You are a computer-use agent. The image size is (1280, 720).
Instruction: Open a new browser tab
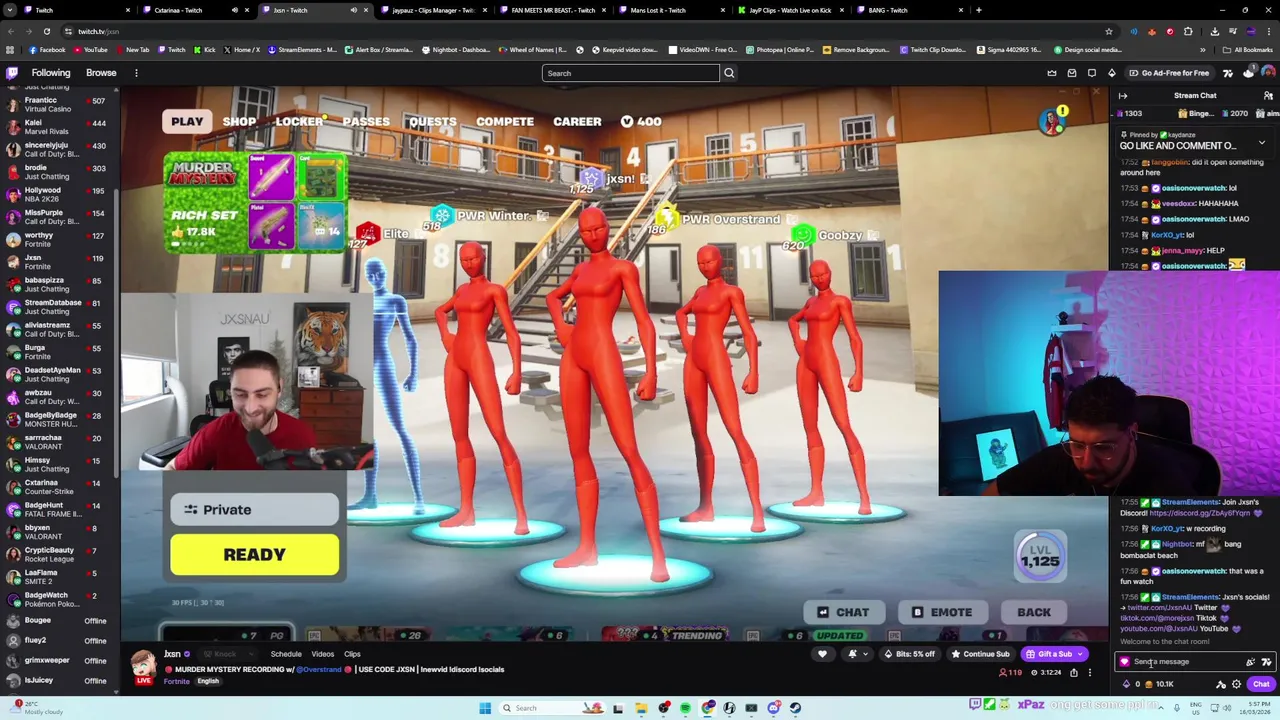coord(978,10)
